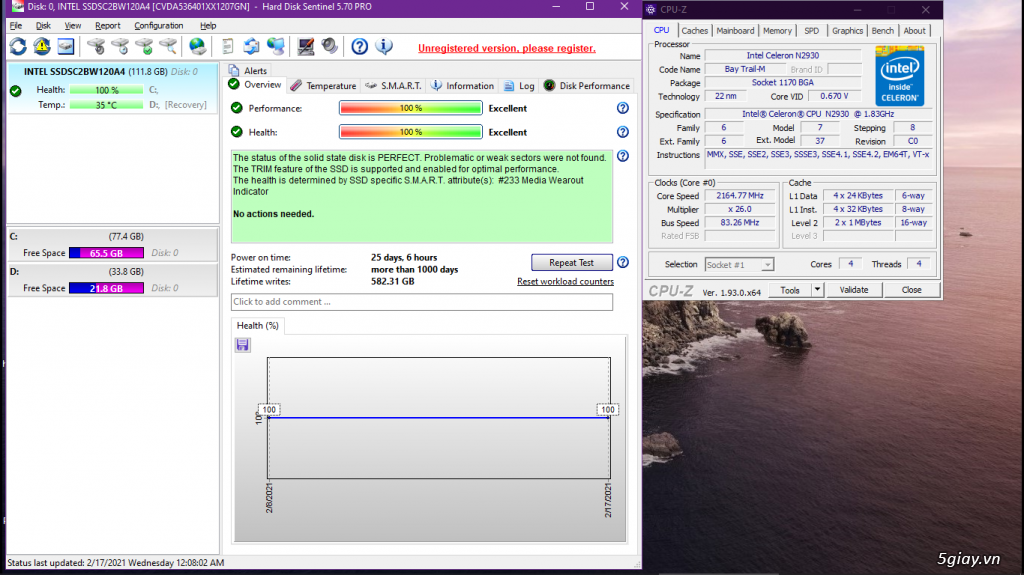Click the green check icon beside disk Health

16,91
